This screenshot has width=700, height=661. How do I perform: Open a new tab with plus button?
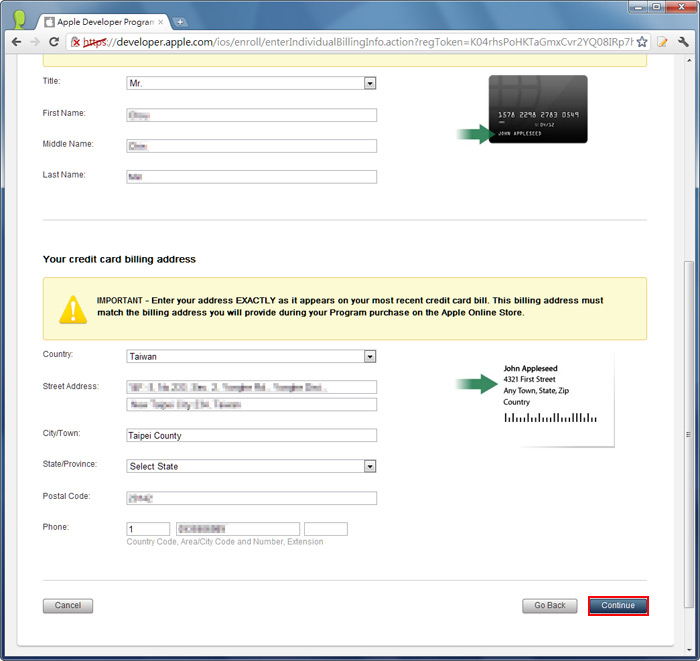click(179, 22)
